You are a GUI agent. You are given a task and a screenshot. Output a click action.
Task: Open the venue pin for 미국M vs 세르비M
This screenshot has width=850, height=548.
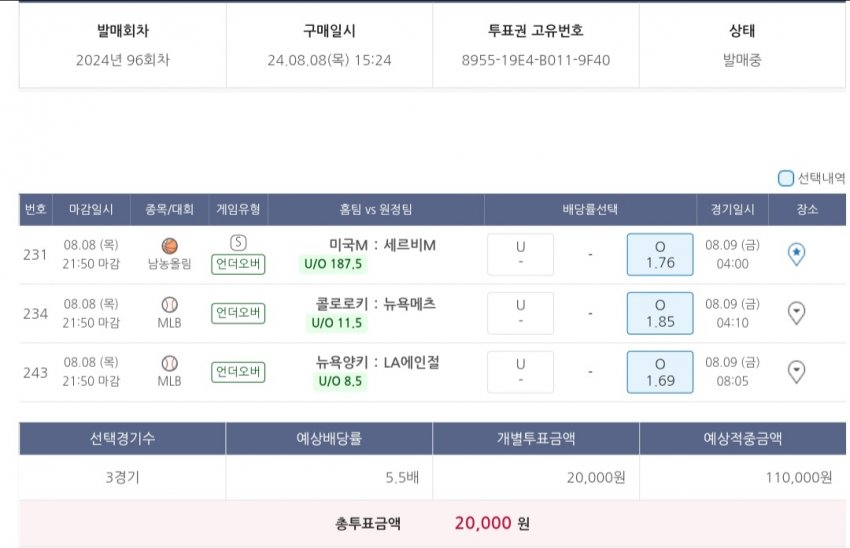tap(797, 254)
